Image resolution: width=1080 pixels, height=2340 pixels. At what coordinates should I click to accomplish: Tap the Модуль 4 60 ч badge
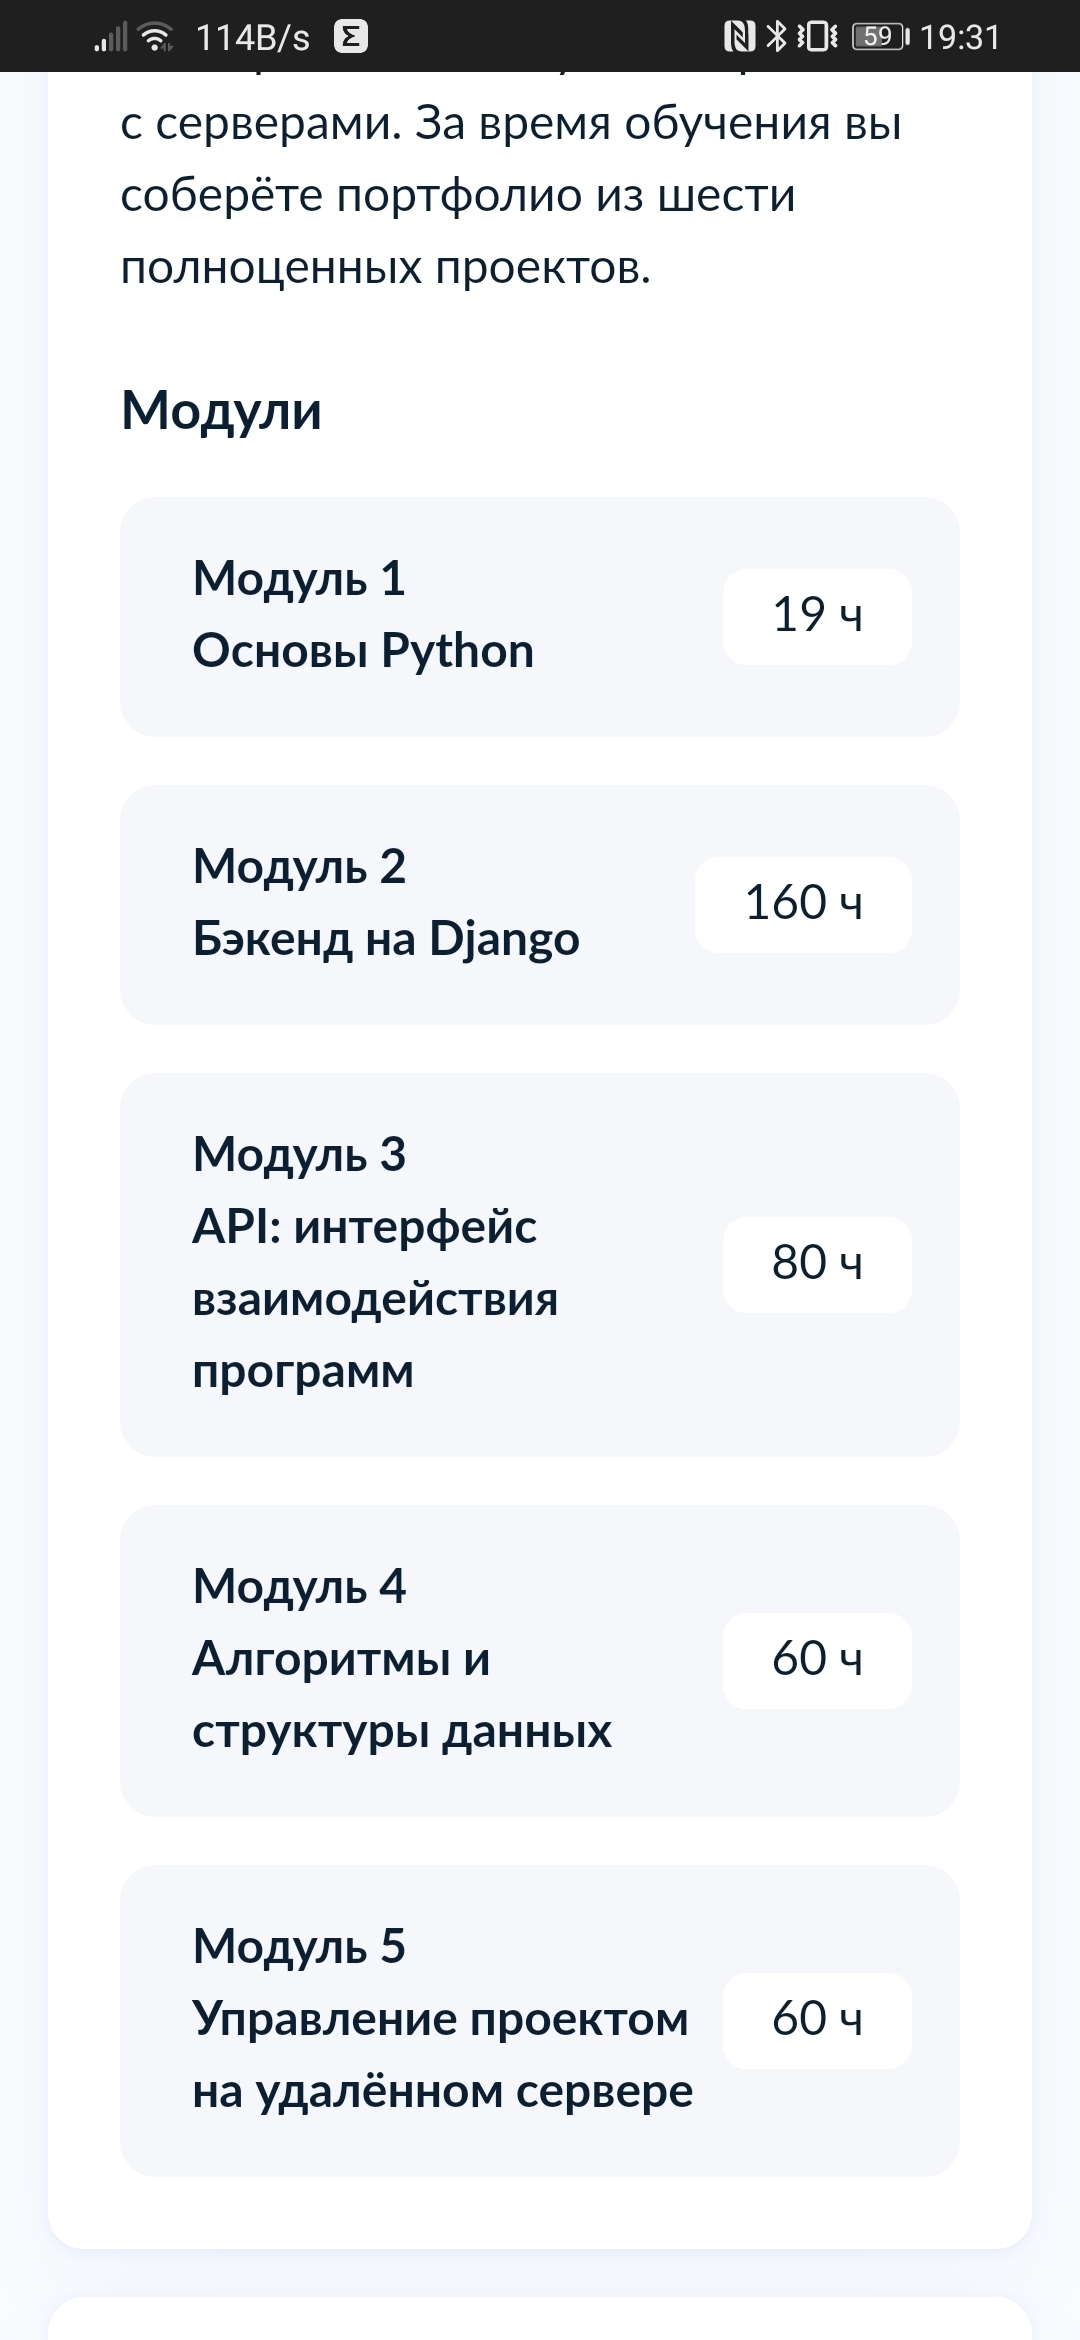tap(817, 1660)
